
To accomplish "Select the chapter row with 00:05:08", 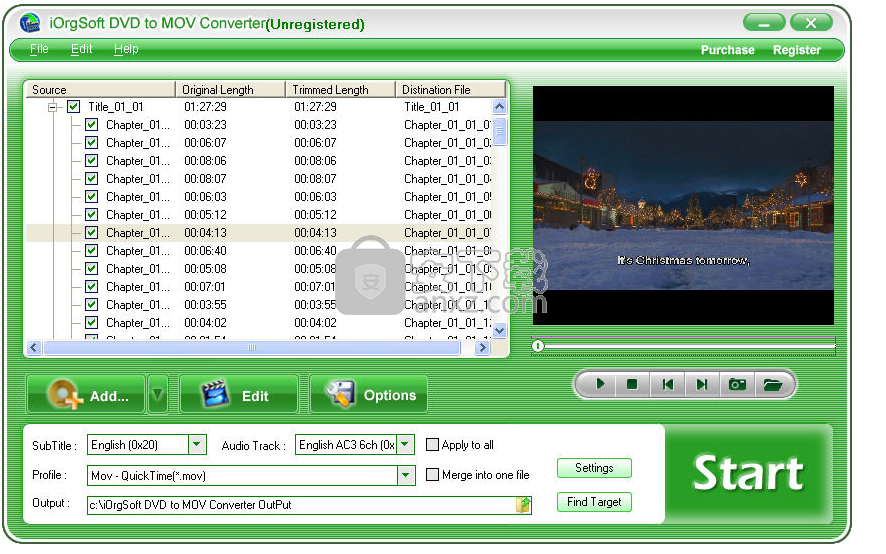I will [259, 269].
